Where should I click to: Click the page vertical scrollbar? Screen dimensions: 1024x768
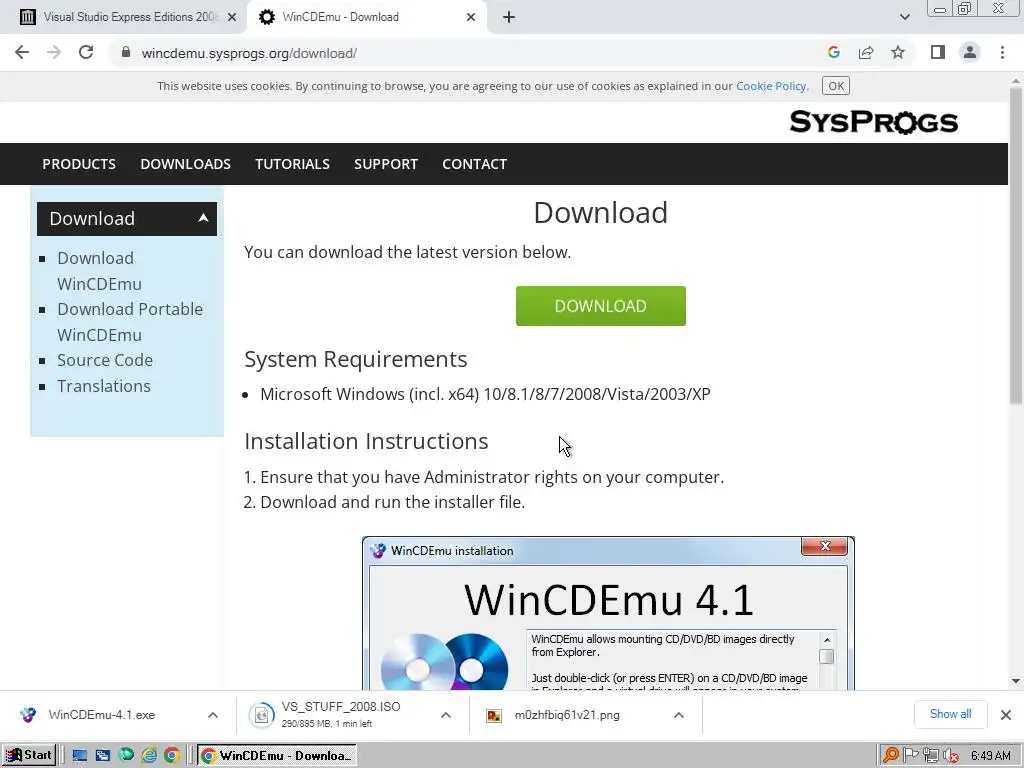click(1016, 247)
